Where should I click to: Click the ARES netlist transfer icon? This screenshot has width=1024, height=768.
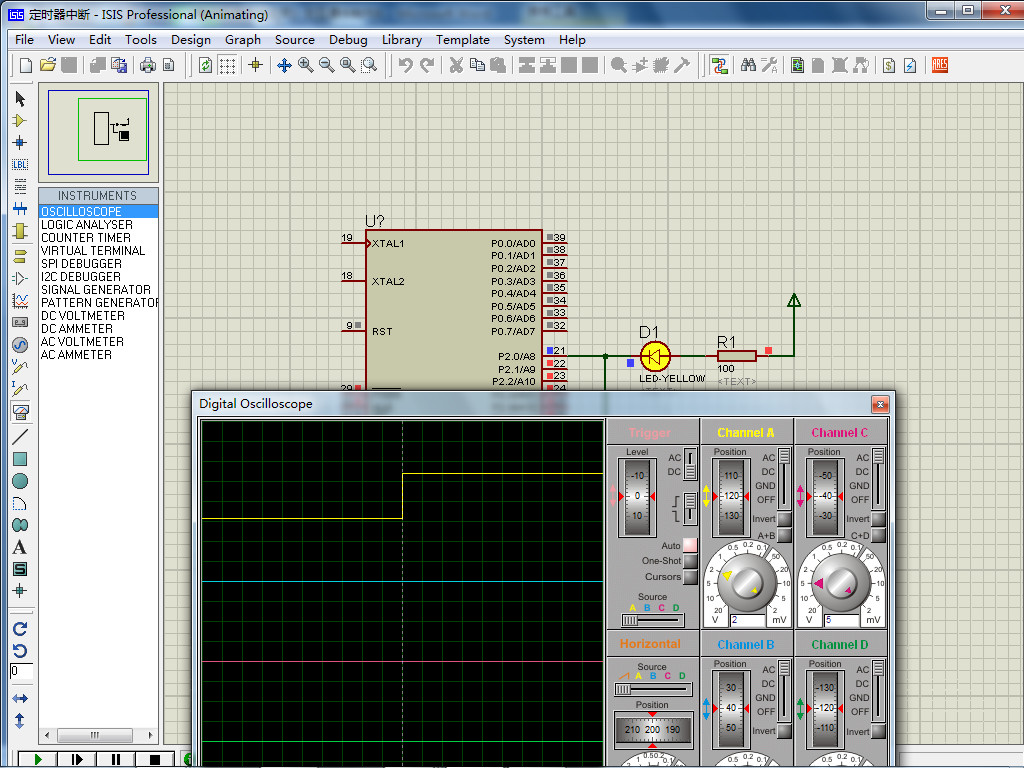click(x=940, y=65)
